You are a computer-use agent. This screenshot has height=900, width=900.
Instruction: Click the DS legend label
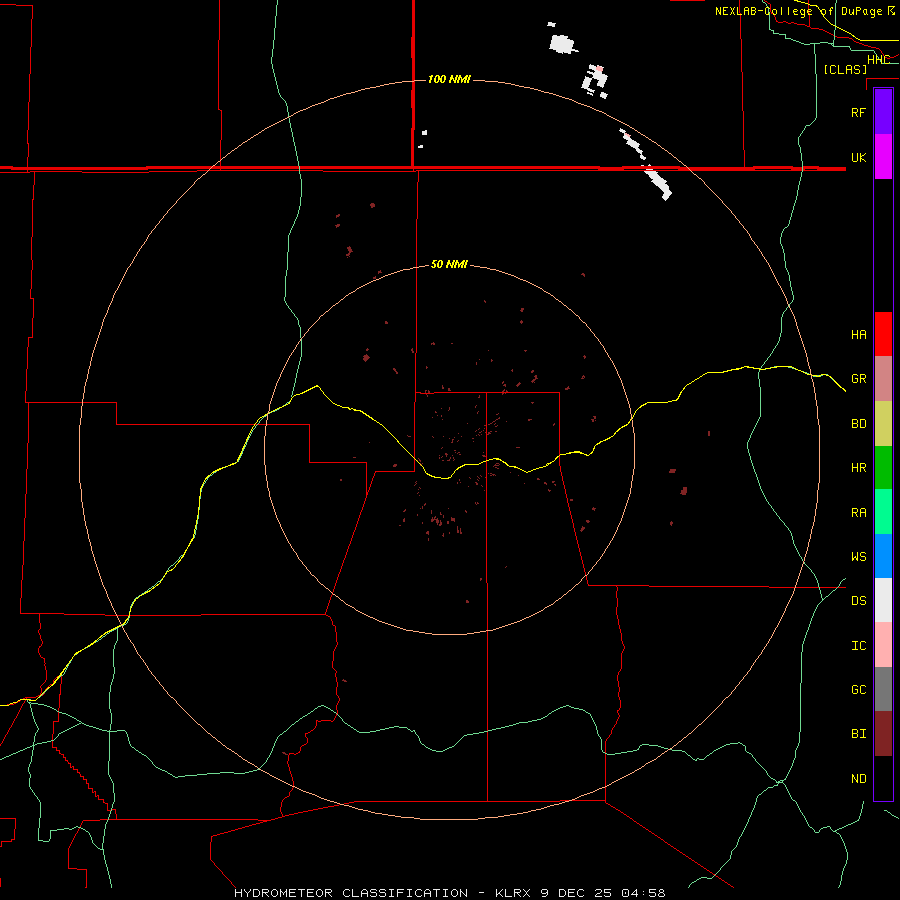click(x=859, y=601)
